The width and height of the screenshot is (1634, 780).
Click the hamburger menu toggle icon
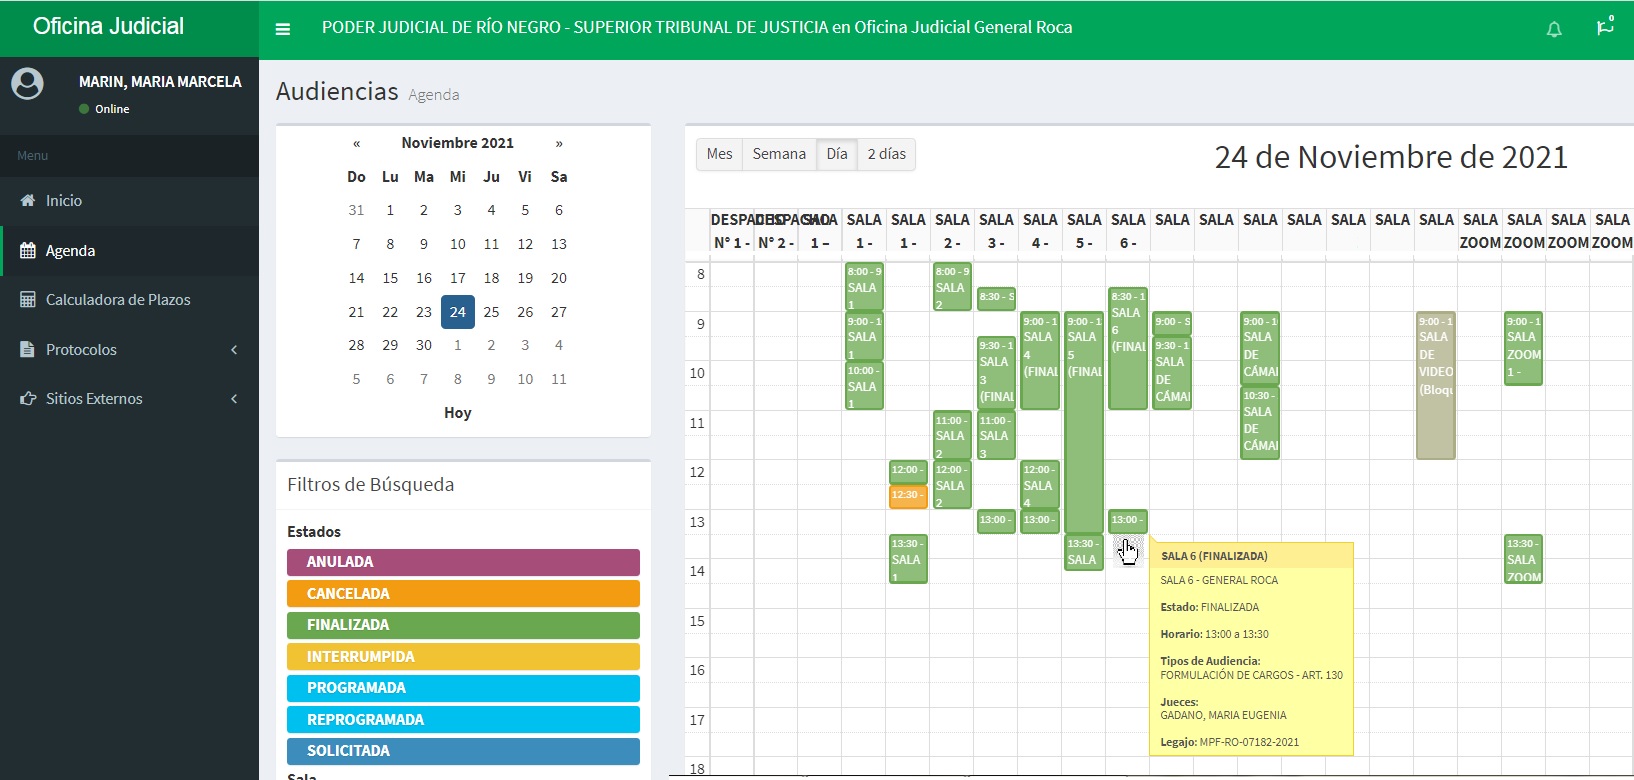283,29
